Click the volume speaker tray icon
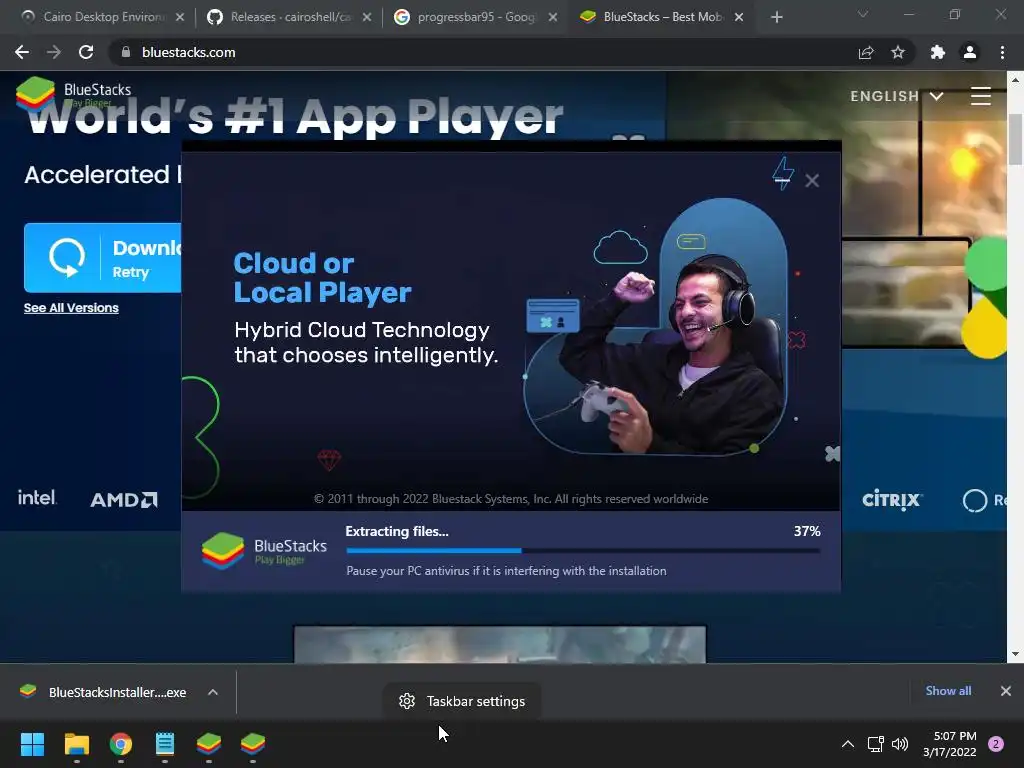Image resolution: width=1024 pixels, height=768 pixels. [900, 744]
